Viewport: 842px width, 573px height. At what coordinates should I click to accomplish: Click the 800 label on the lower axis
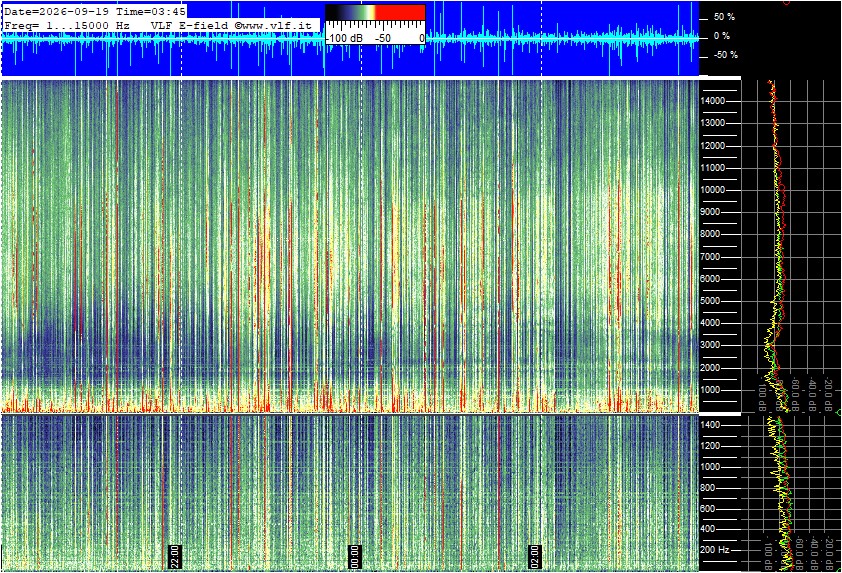[708, 488]
